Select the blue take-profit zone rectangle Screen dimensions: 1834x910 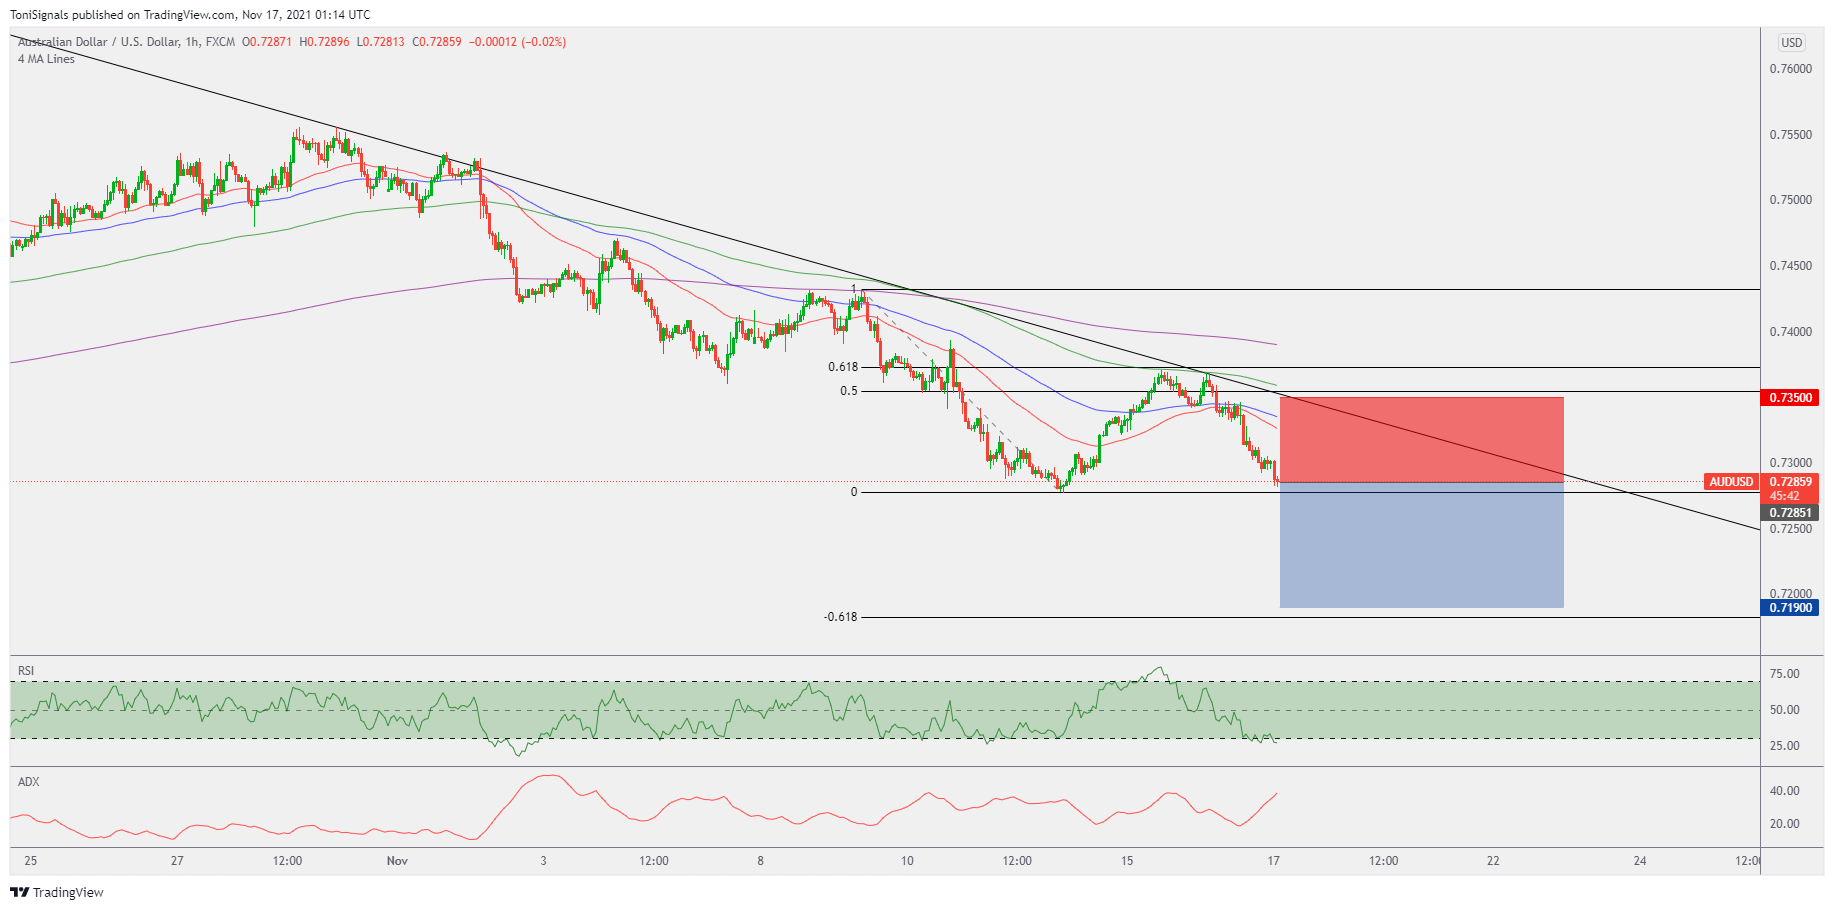[x=1421, y=545]
